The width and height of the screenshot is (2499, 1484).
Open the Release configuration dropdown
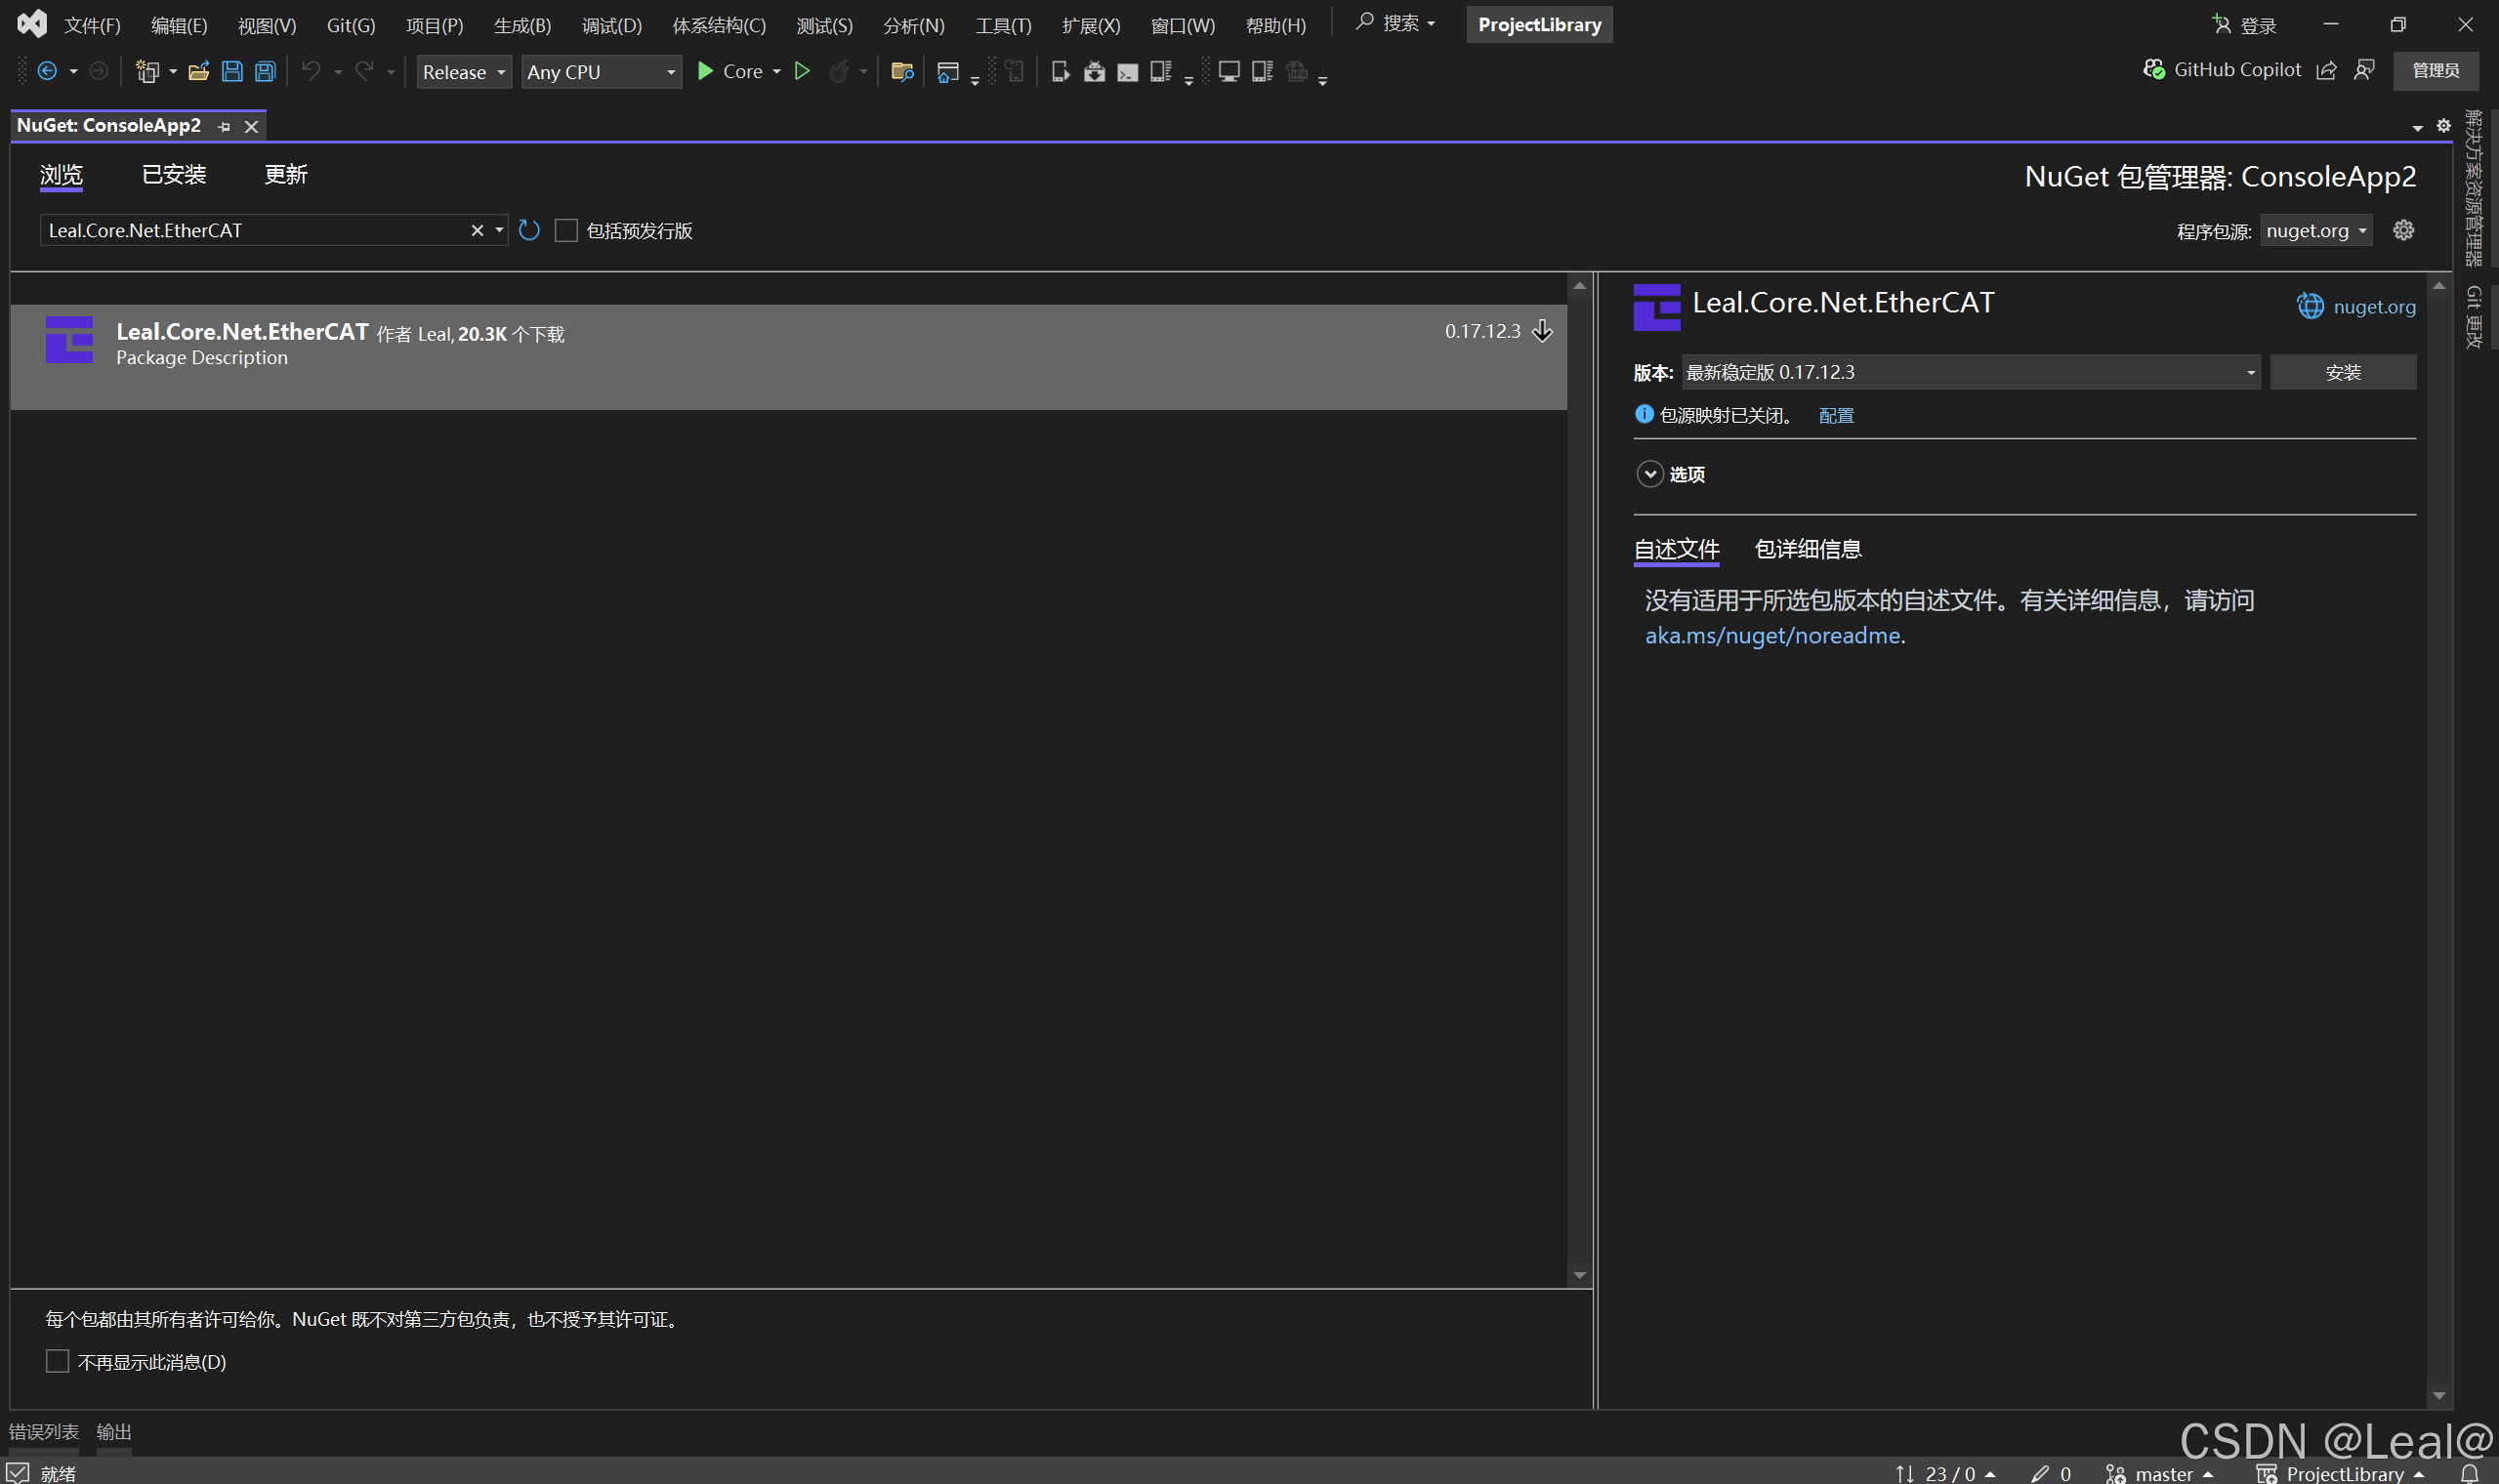tap(464, 72)
